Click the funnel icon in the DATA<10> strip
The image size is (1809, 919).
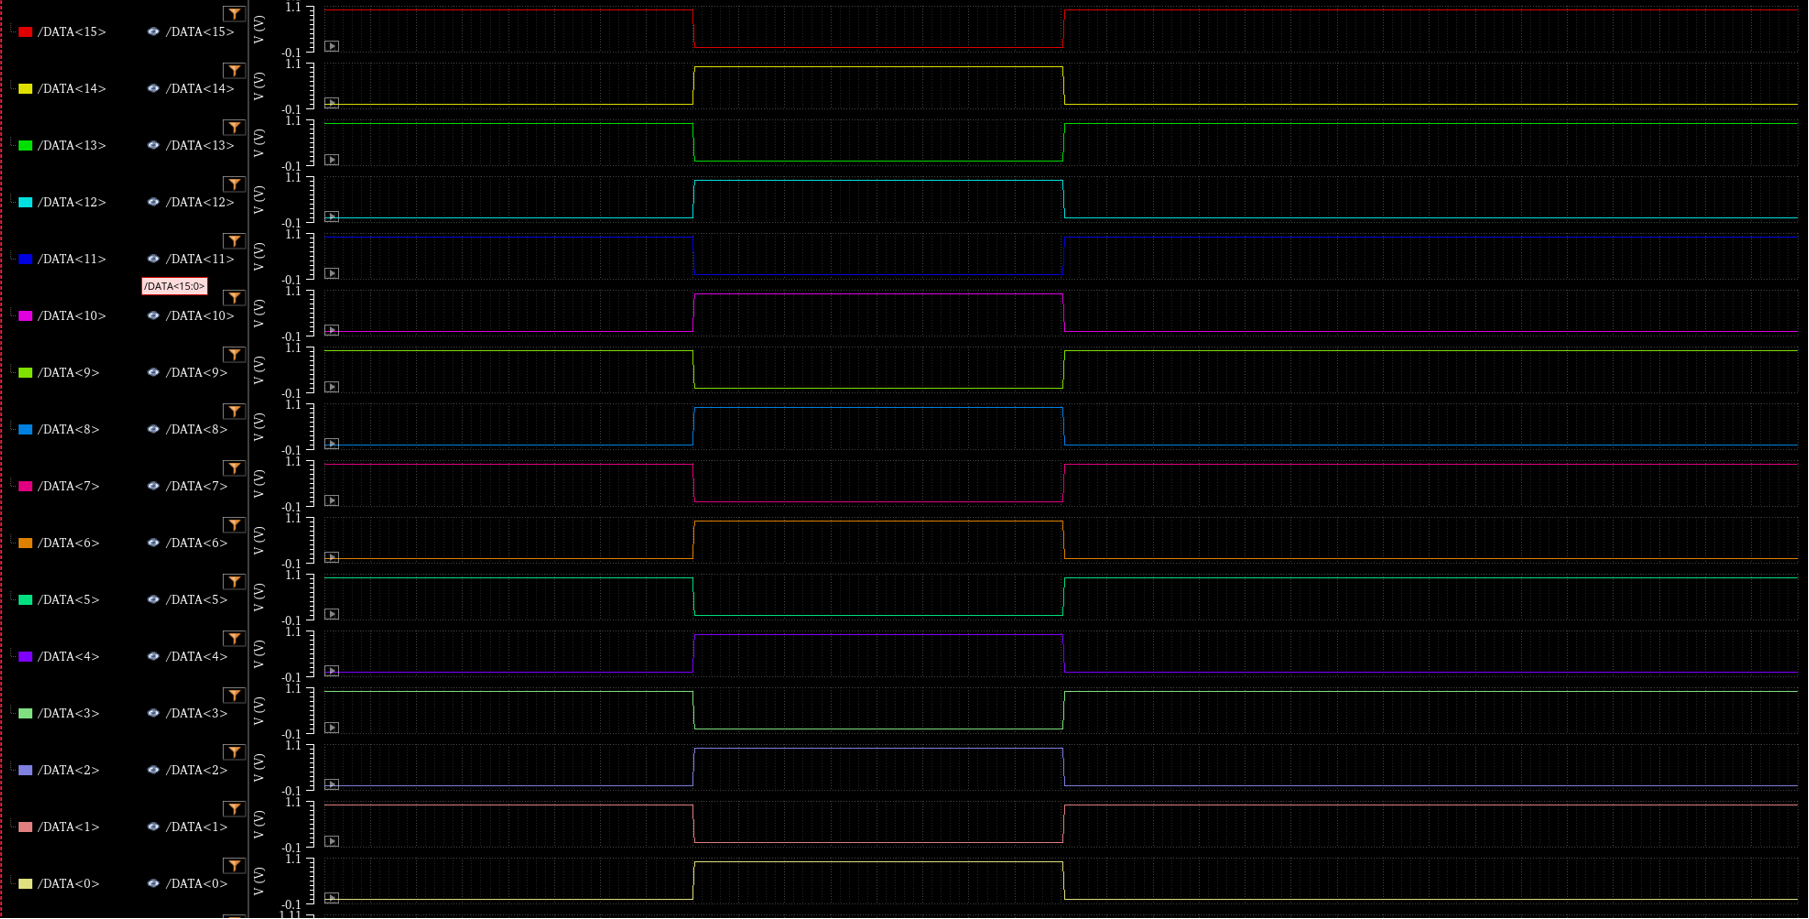pos(234,298)
